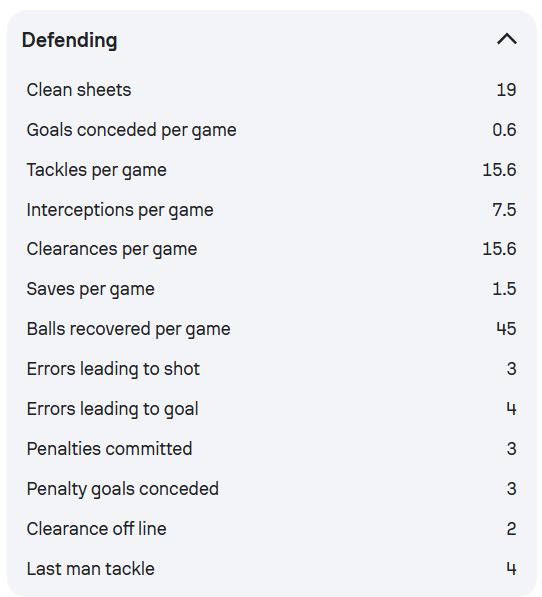Click the Saves per game label

tap(91, 289)
